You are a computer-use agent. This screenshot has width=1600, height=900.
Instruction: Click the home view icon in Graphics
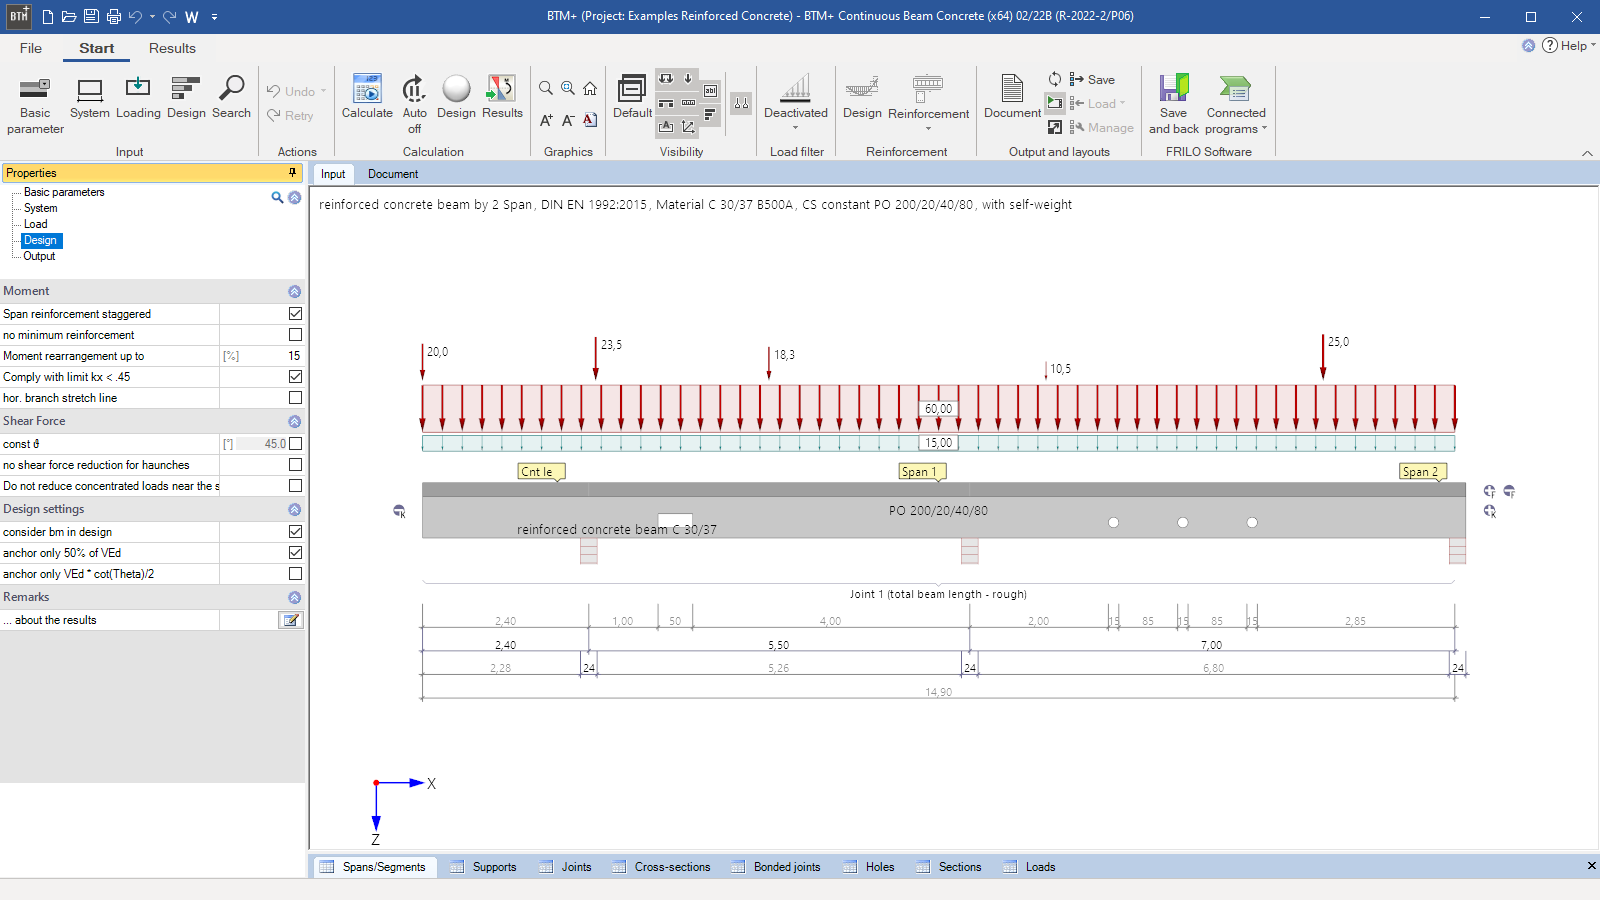click(590, 88)
